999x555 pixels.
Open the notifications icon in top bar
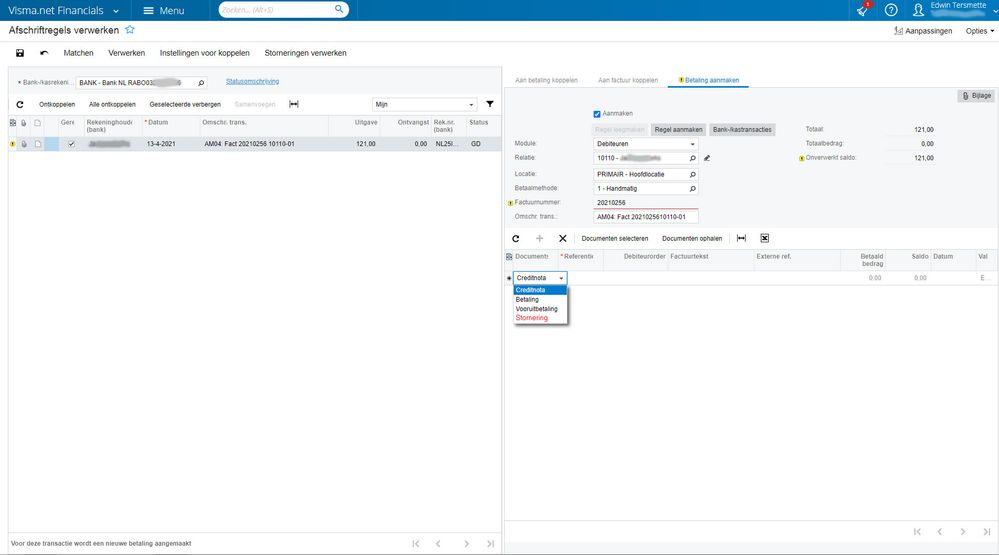pyautogui.click(x=862, y=10)
